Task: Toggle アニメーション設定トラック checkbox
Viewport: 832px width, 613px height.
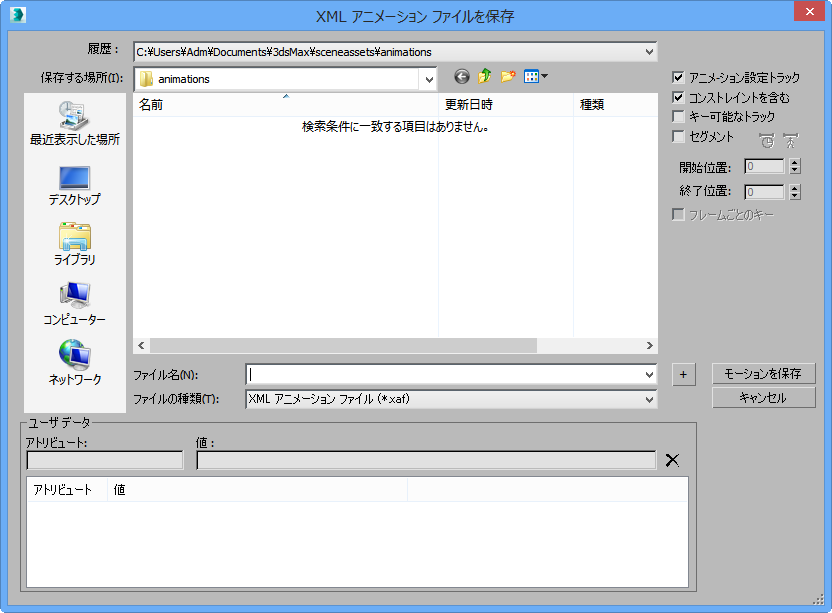Action: coord(678,77)
